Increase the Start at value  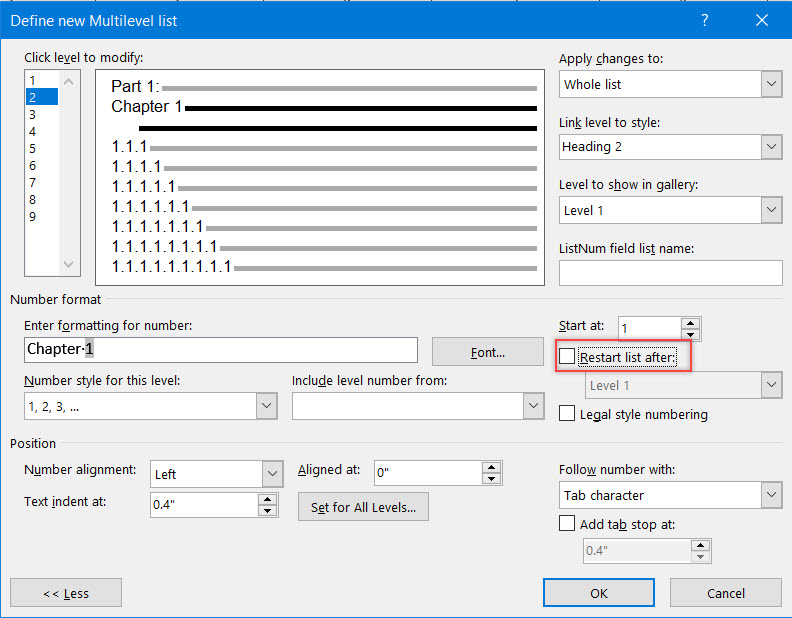tap(690, 323)
